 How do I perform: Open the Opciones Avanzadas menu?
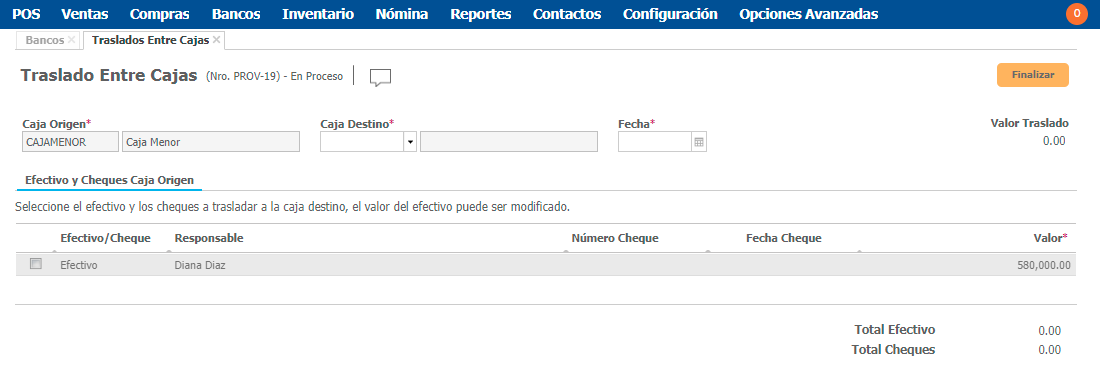click(808, 14)
